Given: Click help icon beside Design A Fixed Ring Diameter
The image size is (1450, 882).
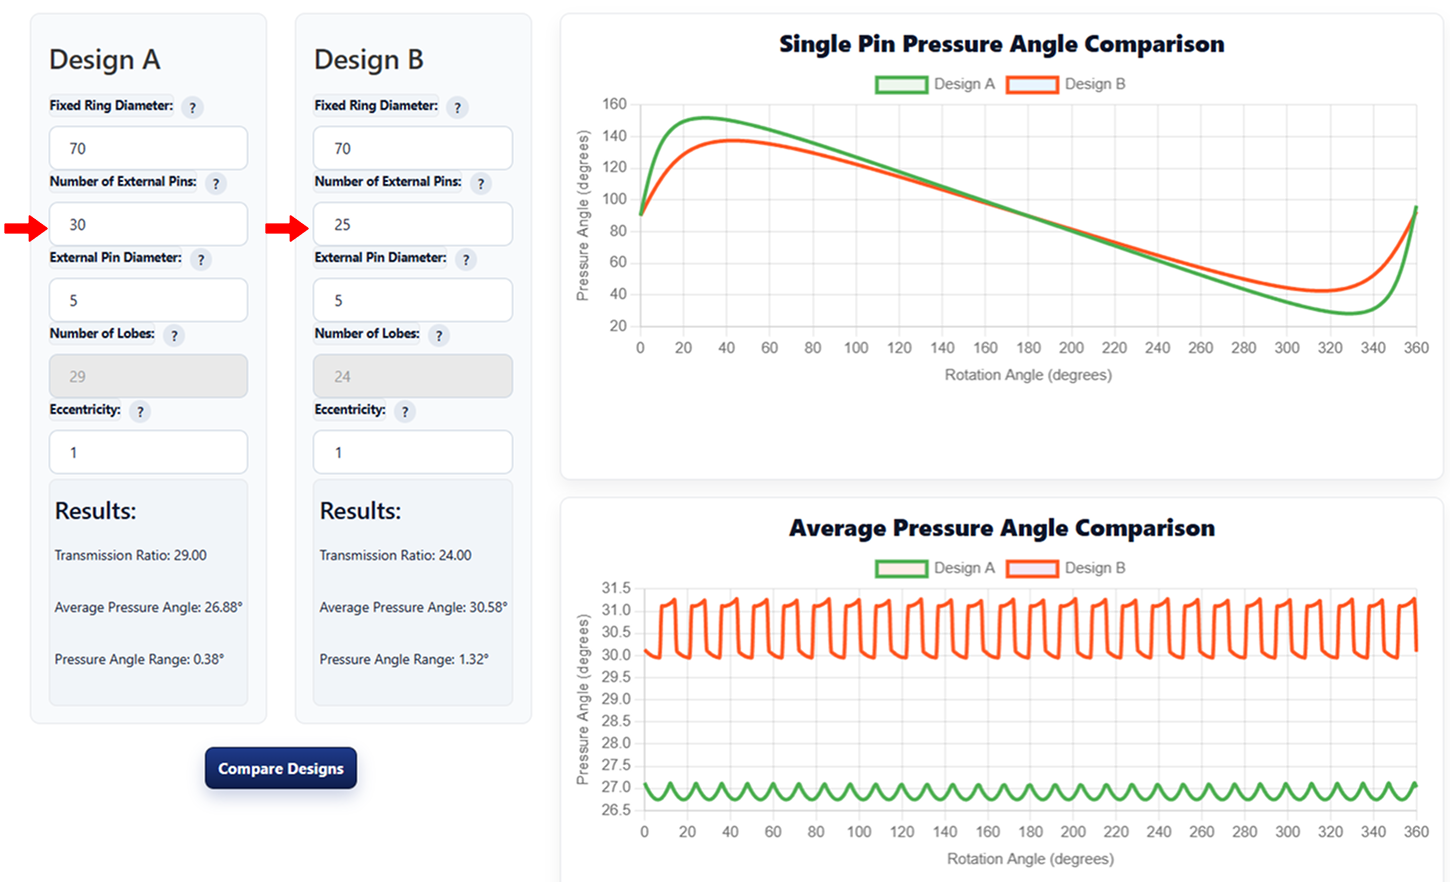Looking at the screenshot, I should 192,108.
